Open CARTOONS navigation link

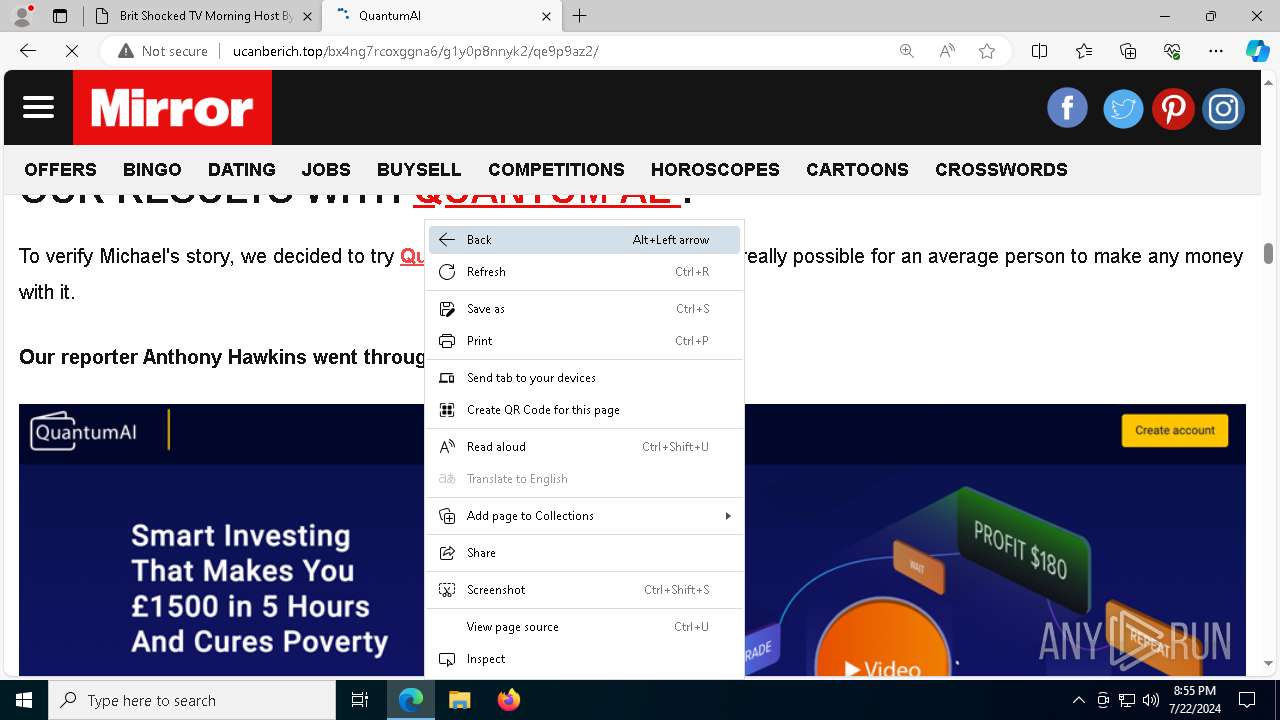[x=857, y=170]
